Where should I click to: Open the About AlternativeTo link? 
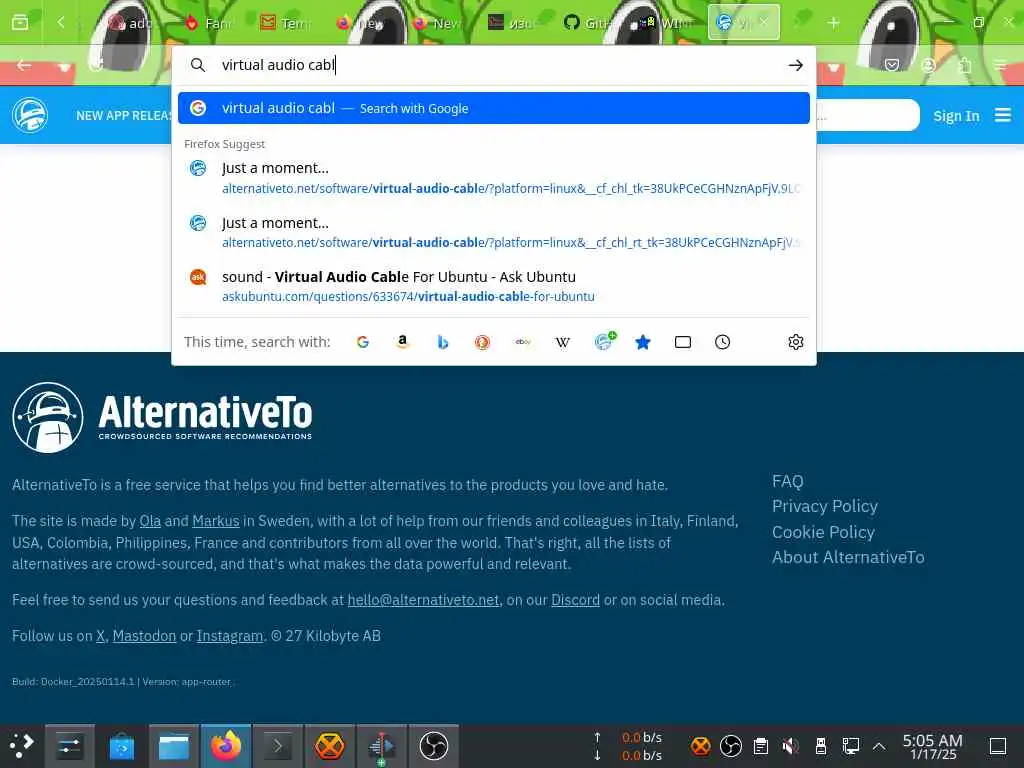pyautogui.click(x=848, y=557)
